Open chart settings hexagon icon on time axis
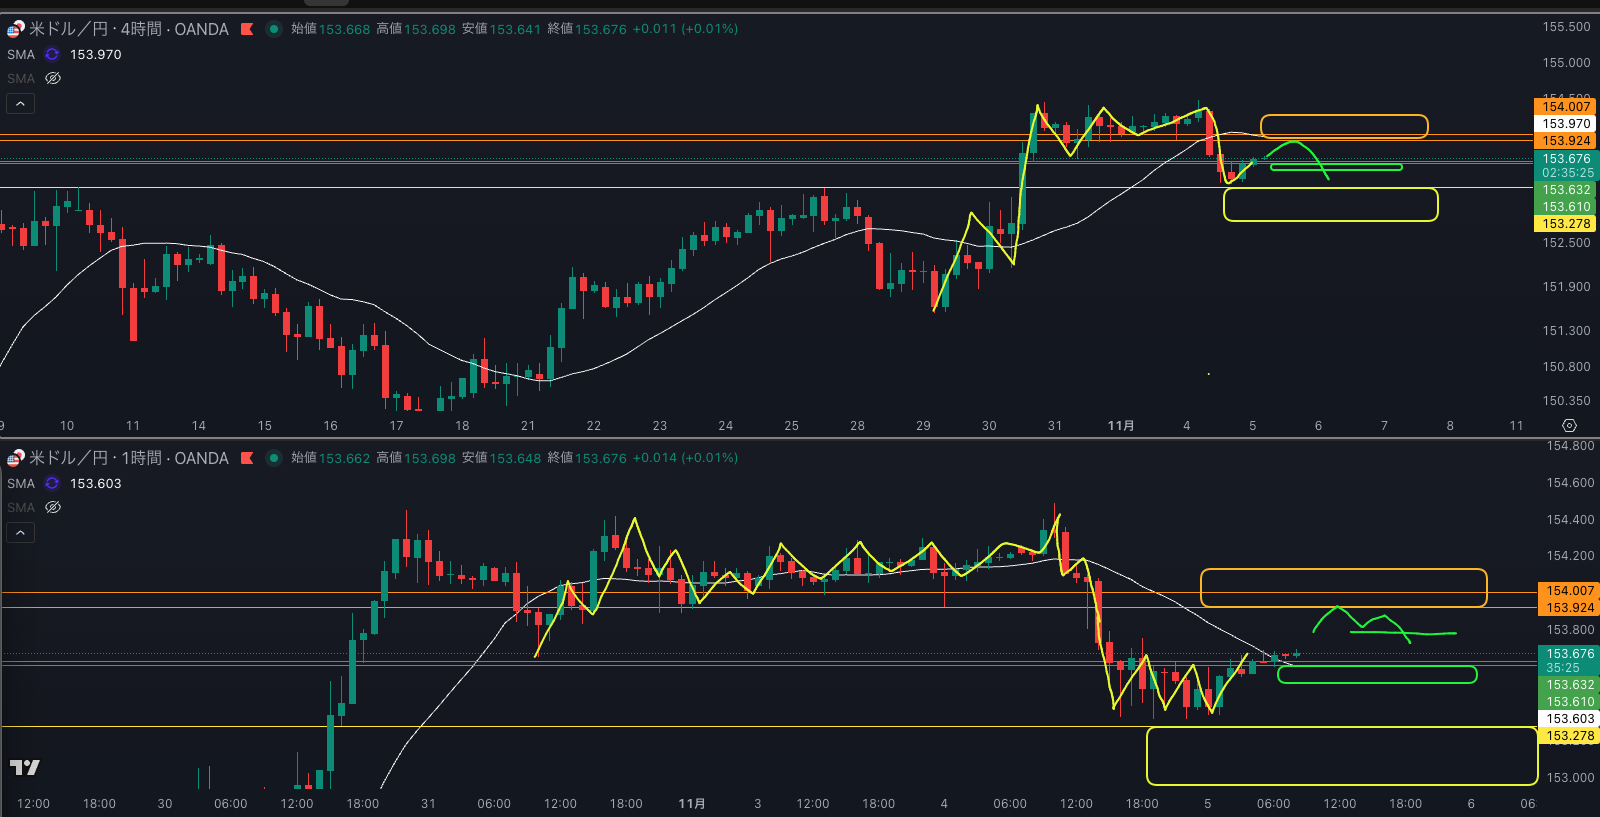The height and width of the screenshot is (817, 1600). pos(1569,426)
